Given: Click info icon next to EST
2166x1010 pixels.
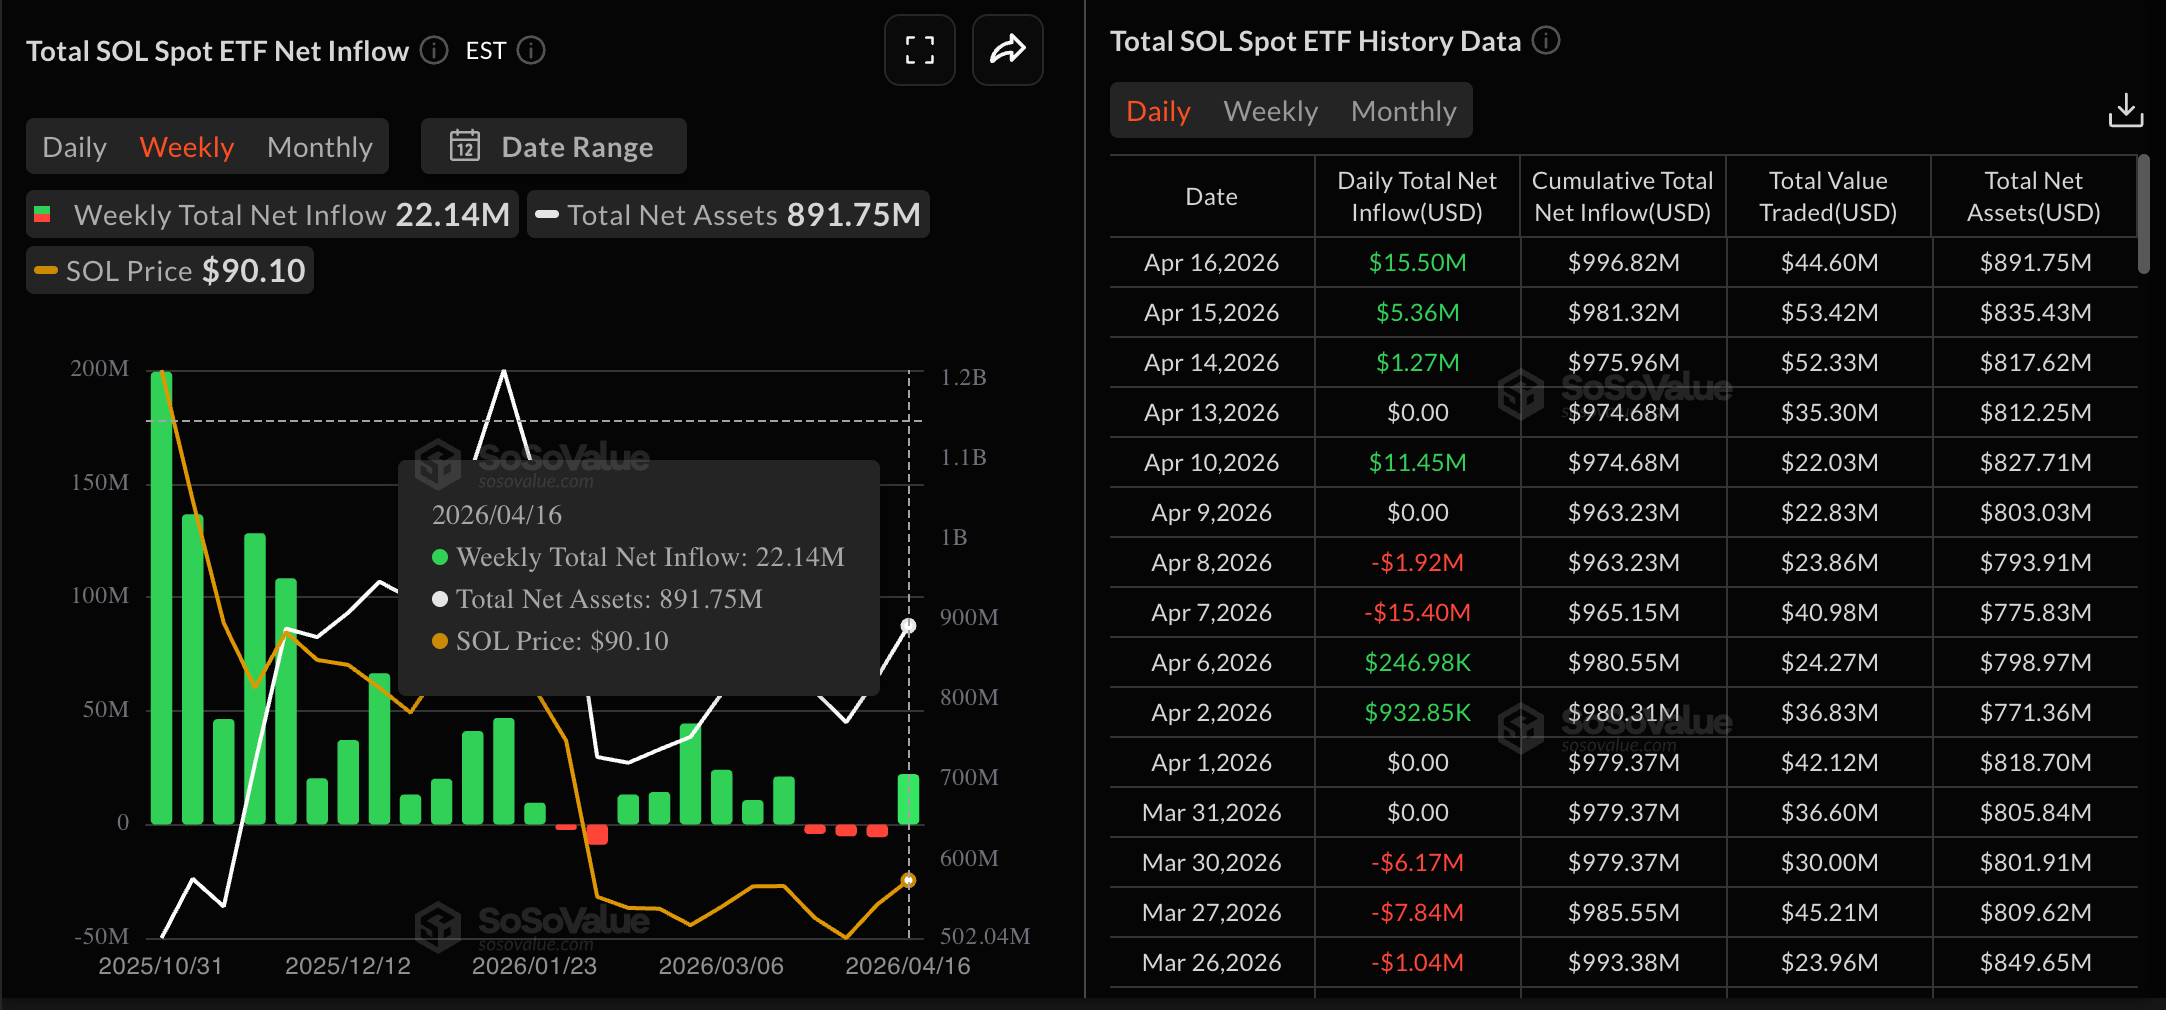Looking at the screenshot, I should [x=531, y=50].
